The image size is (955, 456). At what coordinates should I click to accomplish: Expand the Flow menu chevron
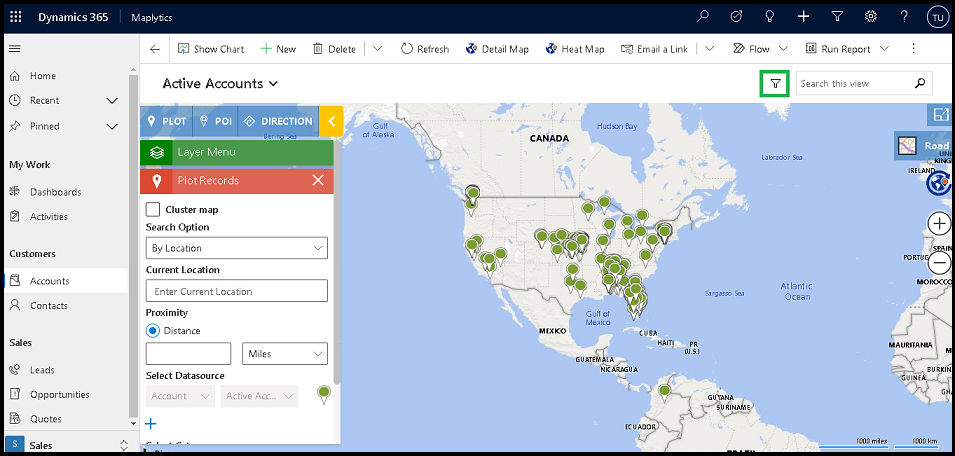783,49
